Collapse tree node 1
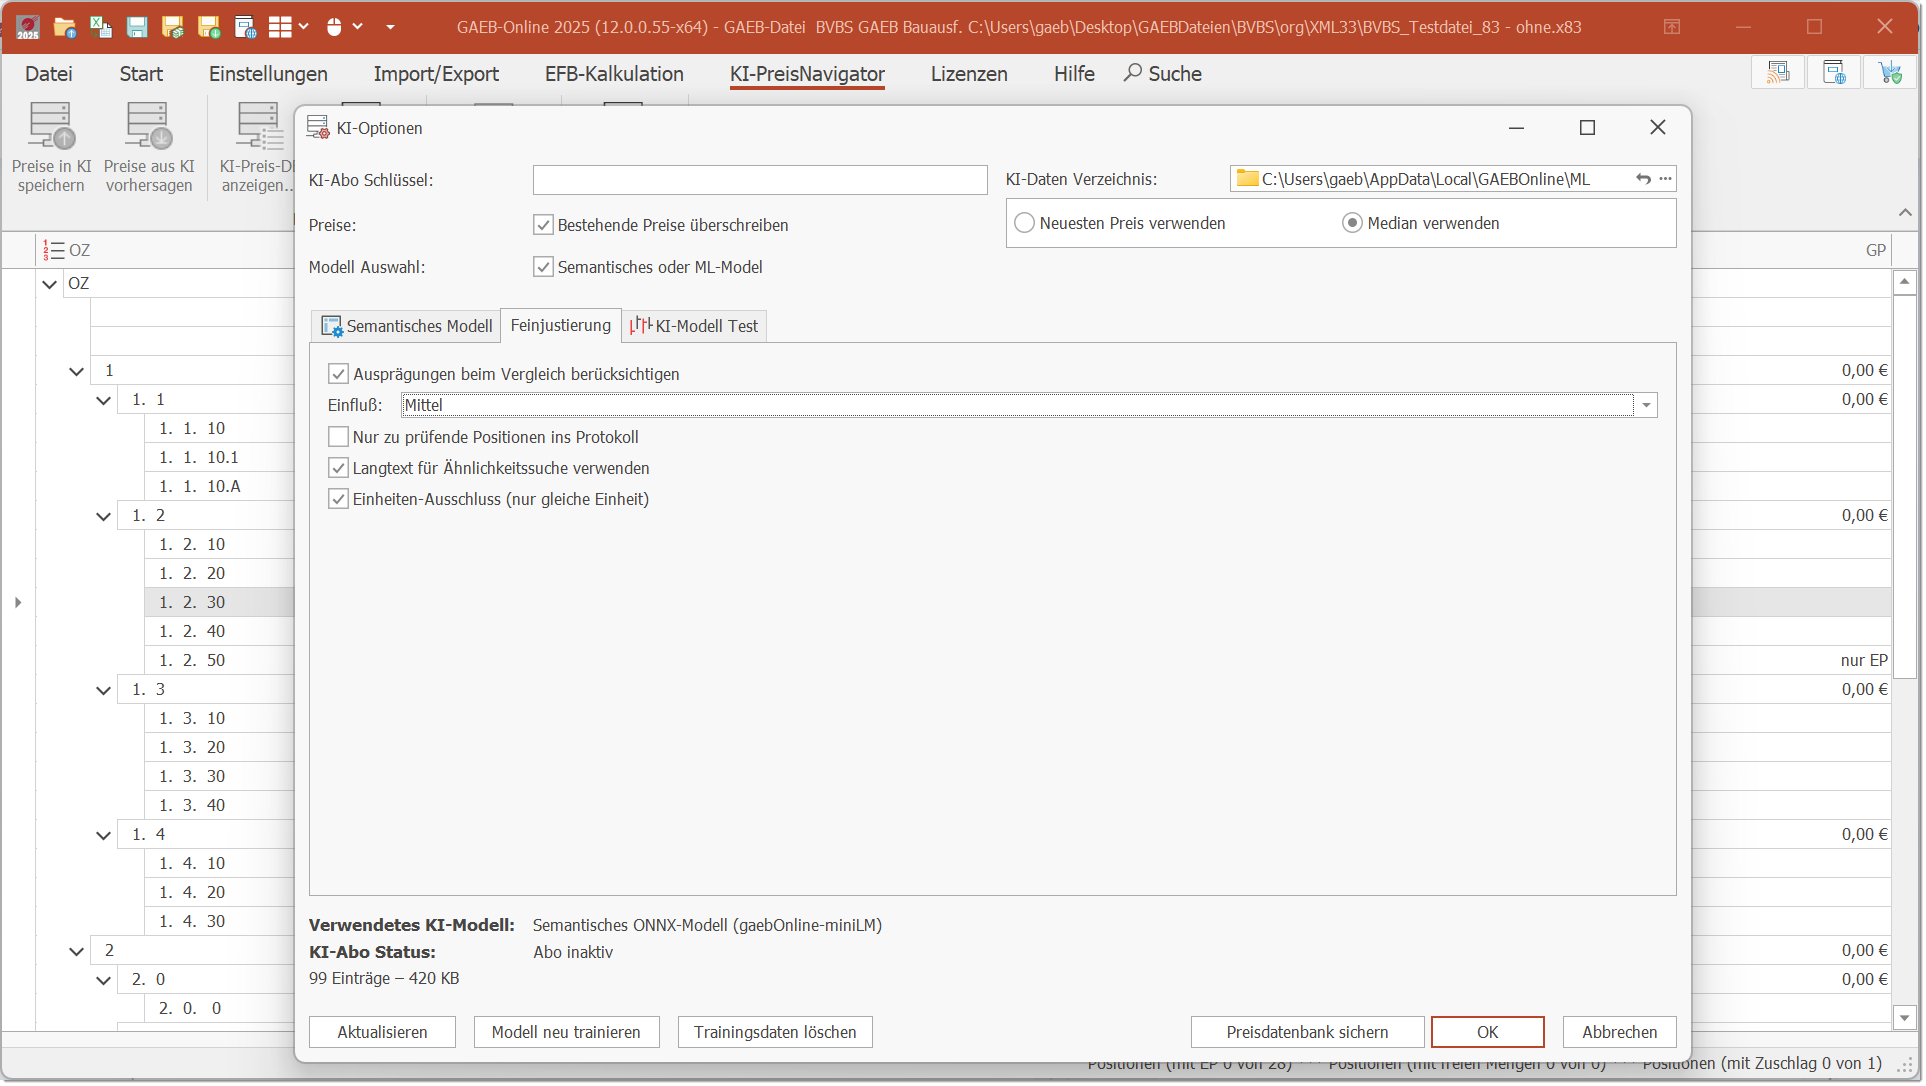Viewport: 1926px width, 1086px height. 76,371
